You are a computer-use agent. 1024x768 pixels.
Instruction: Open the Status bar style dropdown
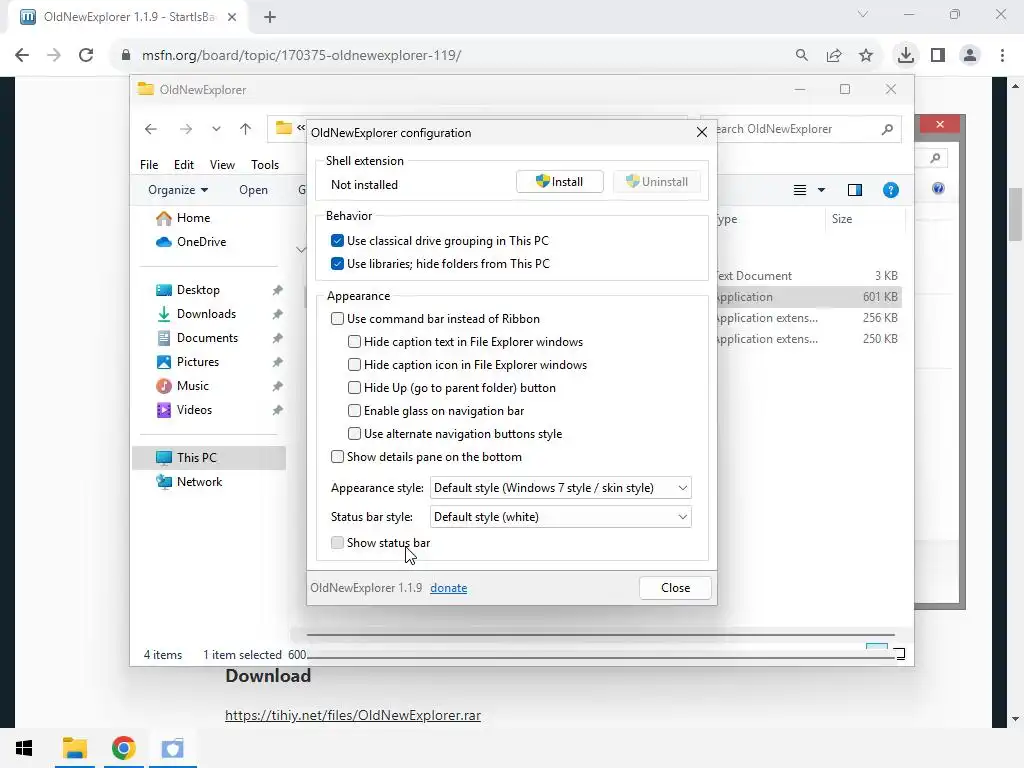pos(560,517)
